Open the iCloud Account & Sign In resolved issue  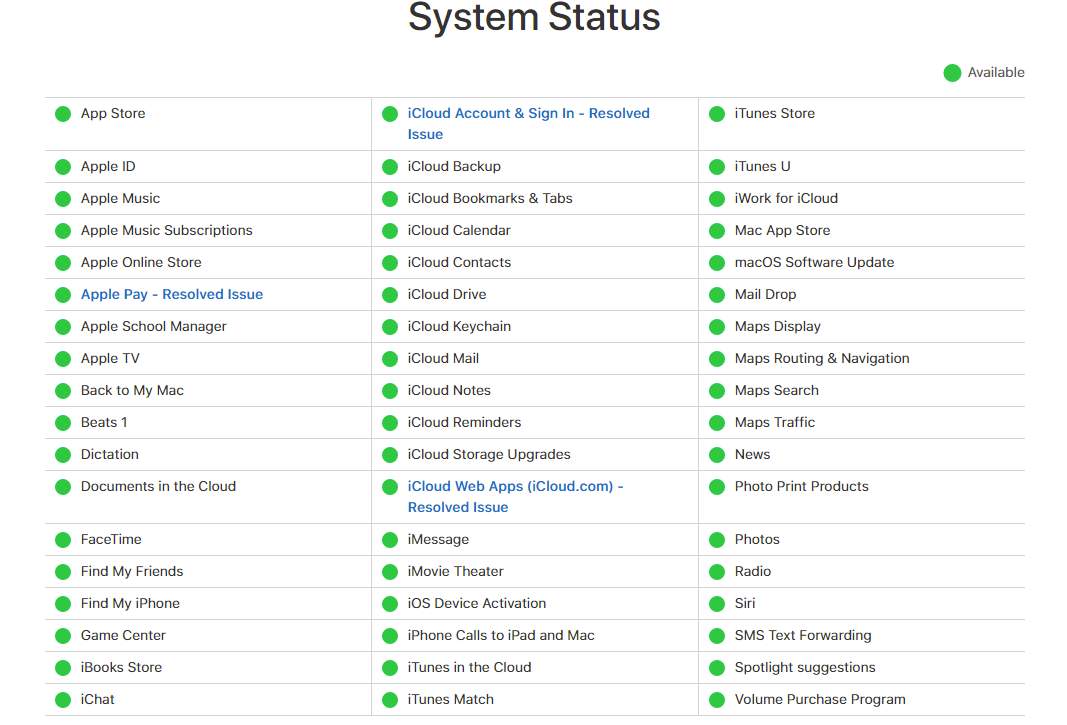tap(529, 124)
